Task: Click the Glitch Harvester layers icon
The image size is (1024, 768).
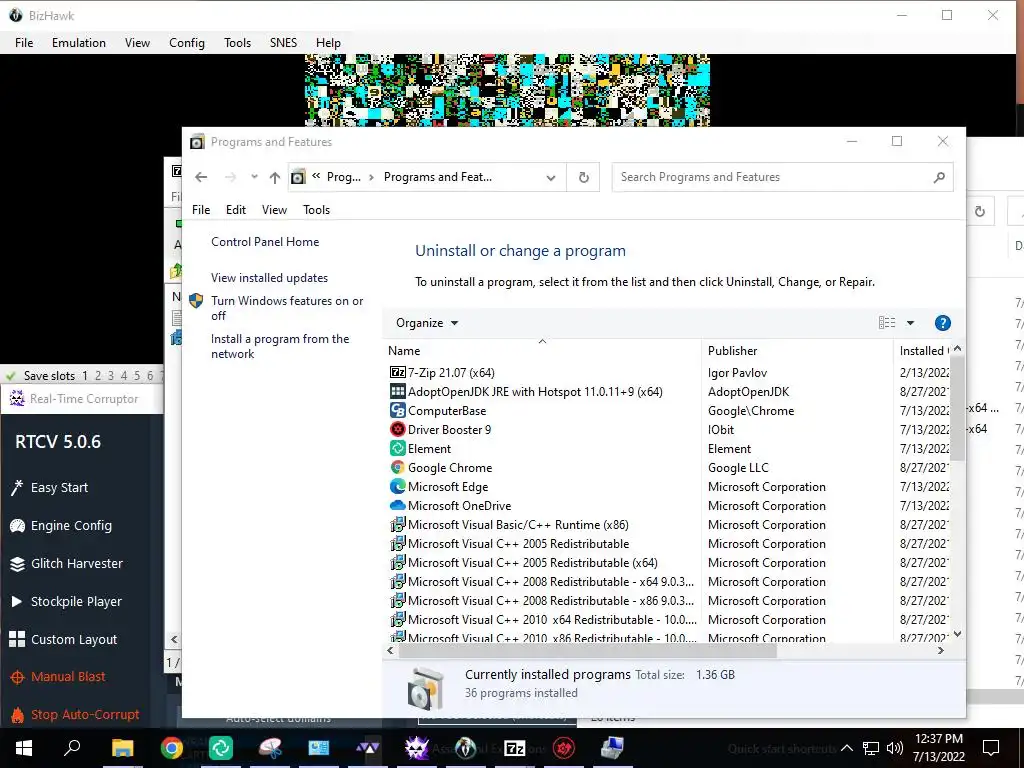Action: 17,564
